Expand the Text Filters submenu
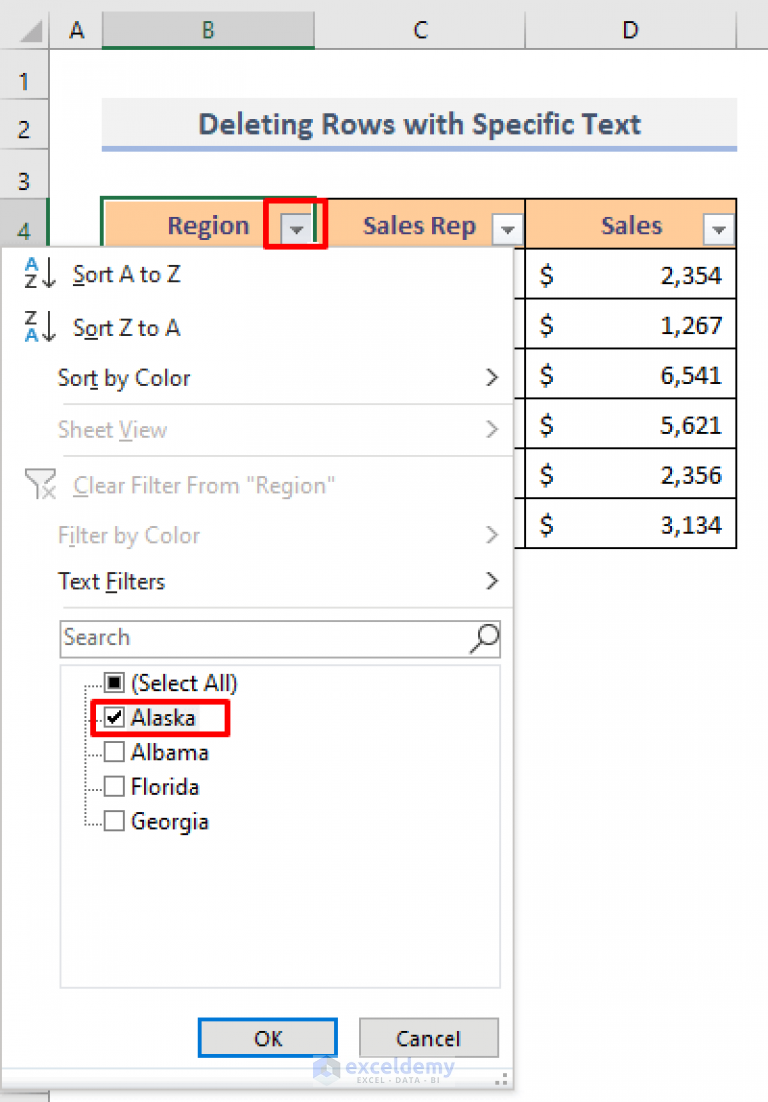 pos(278,582)
